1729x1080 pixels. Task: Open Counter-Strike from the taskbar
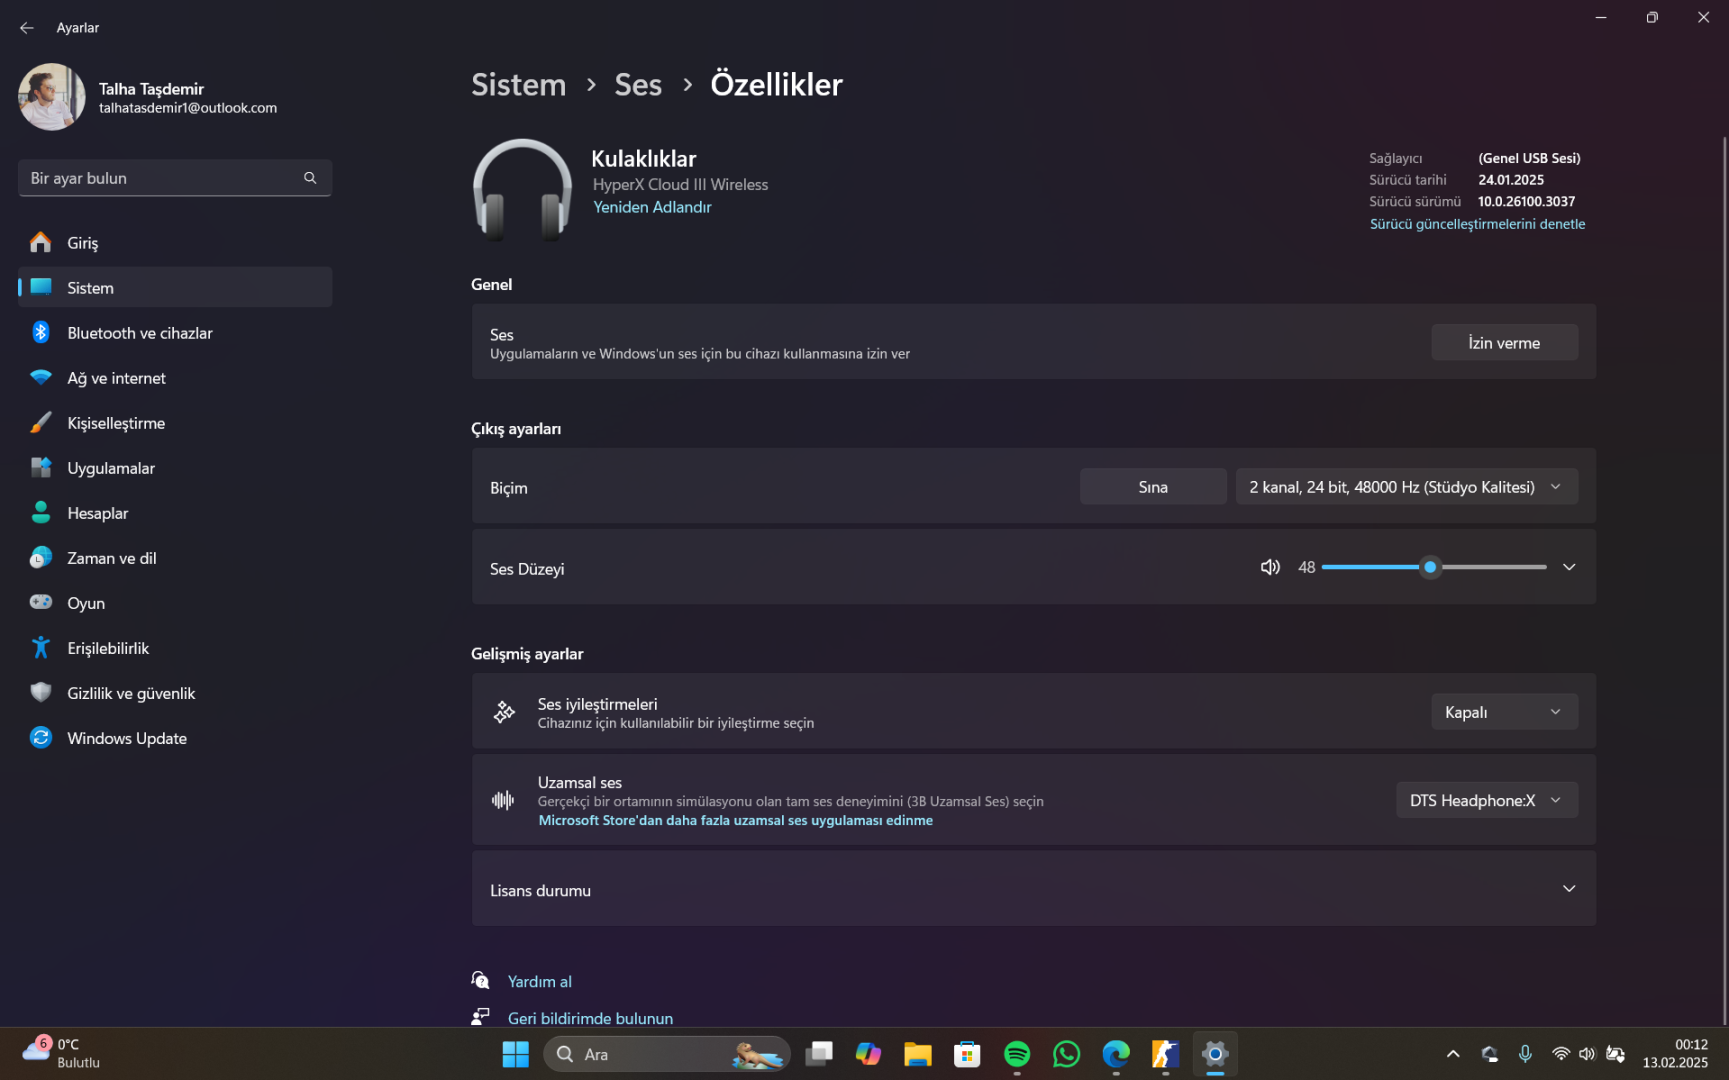pos(1165,1054)
